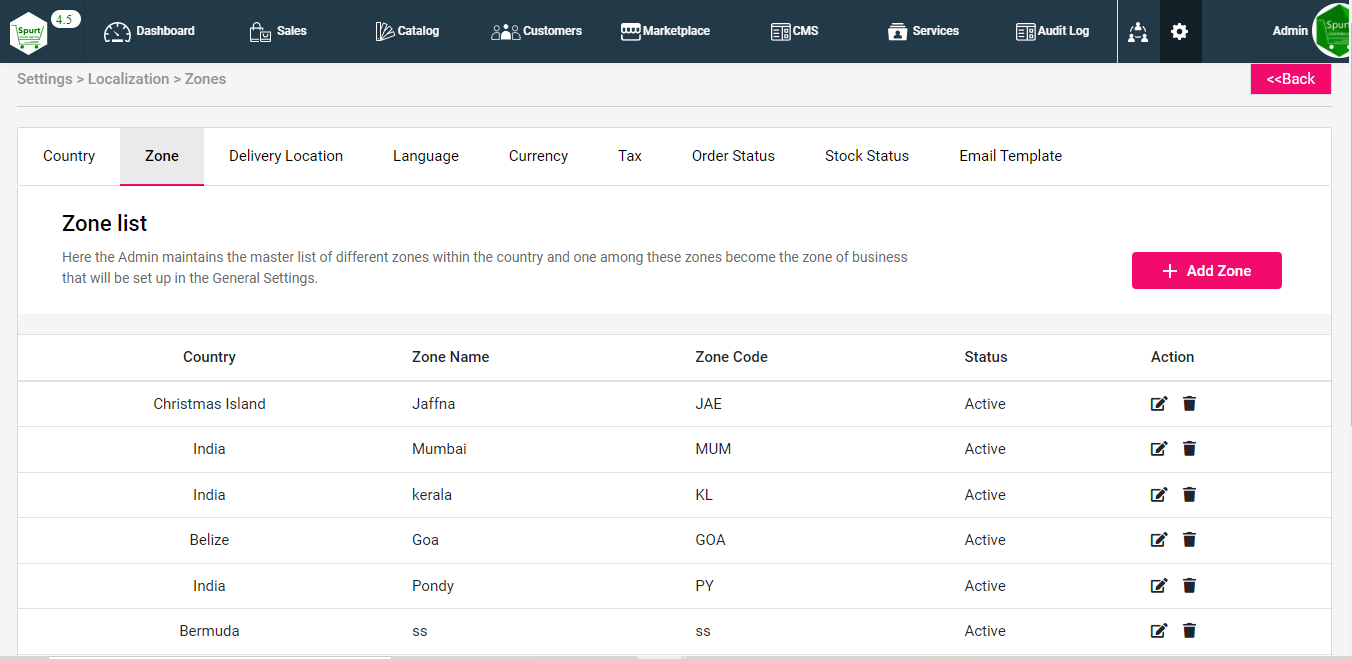Edit the Goa zone

tap(1159, 540)
